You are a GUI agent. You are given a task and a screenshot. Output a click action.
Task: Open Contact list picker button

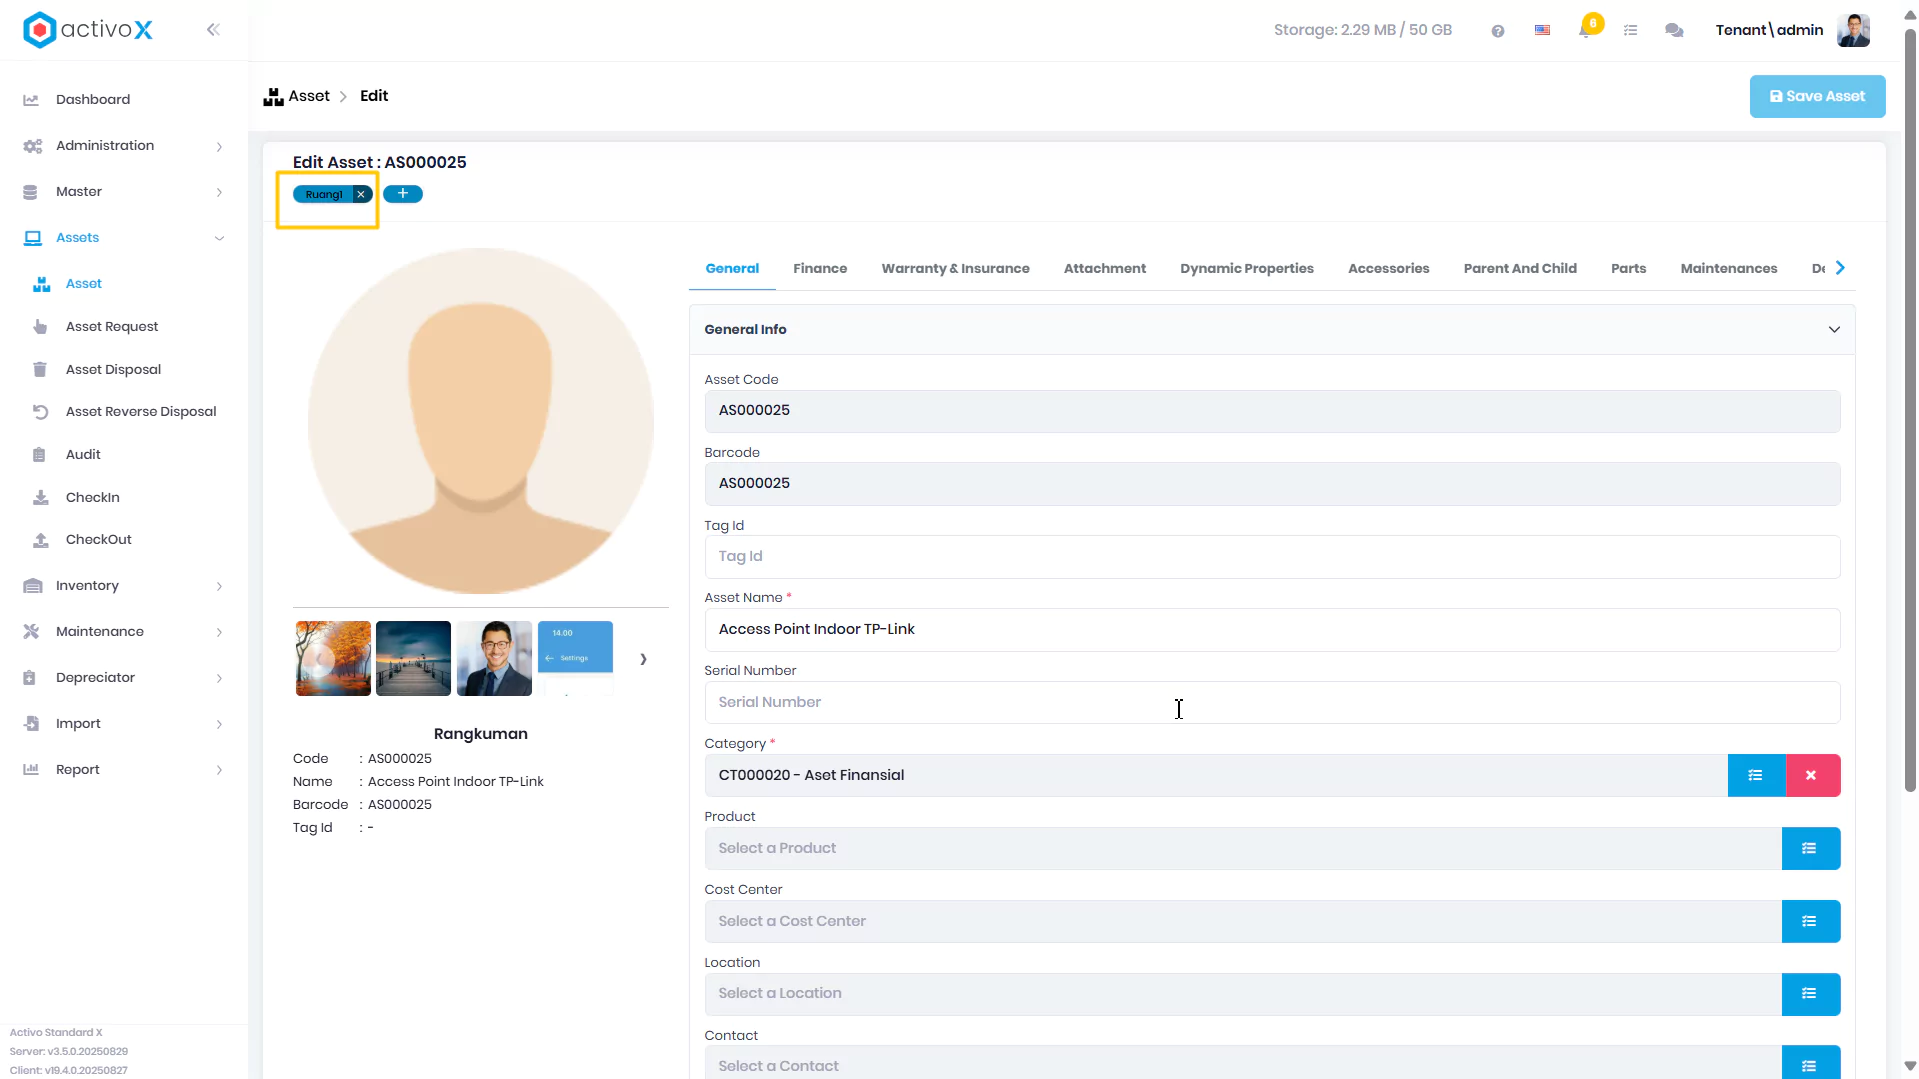pos(1810,1064)
